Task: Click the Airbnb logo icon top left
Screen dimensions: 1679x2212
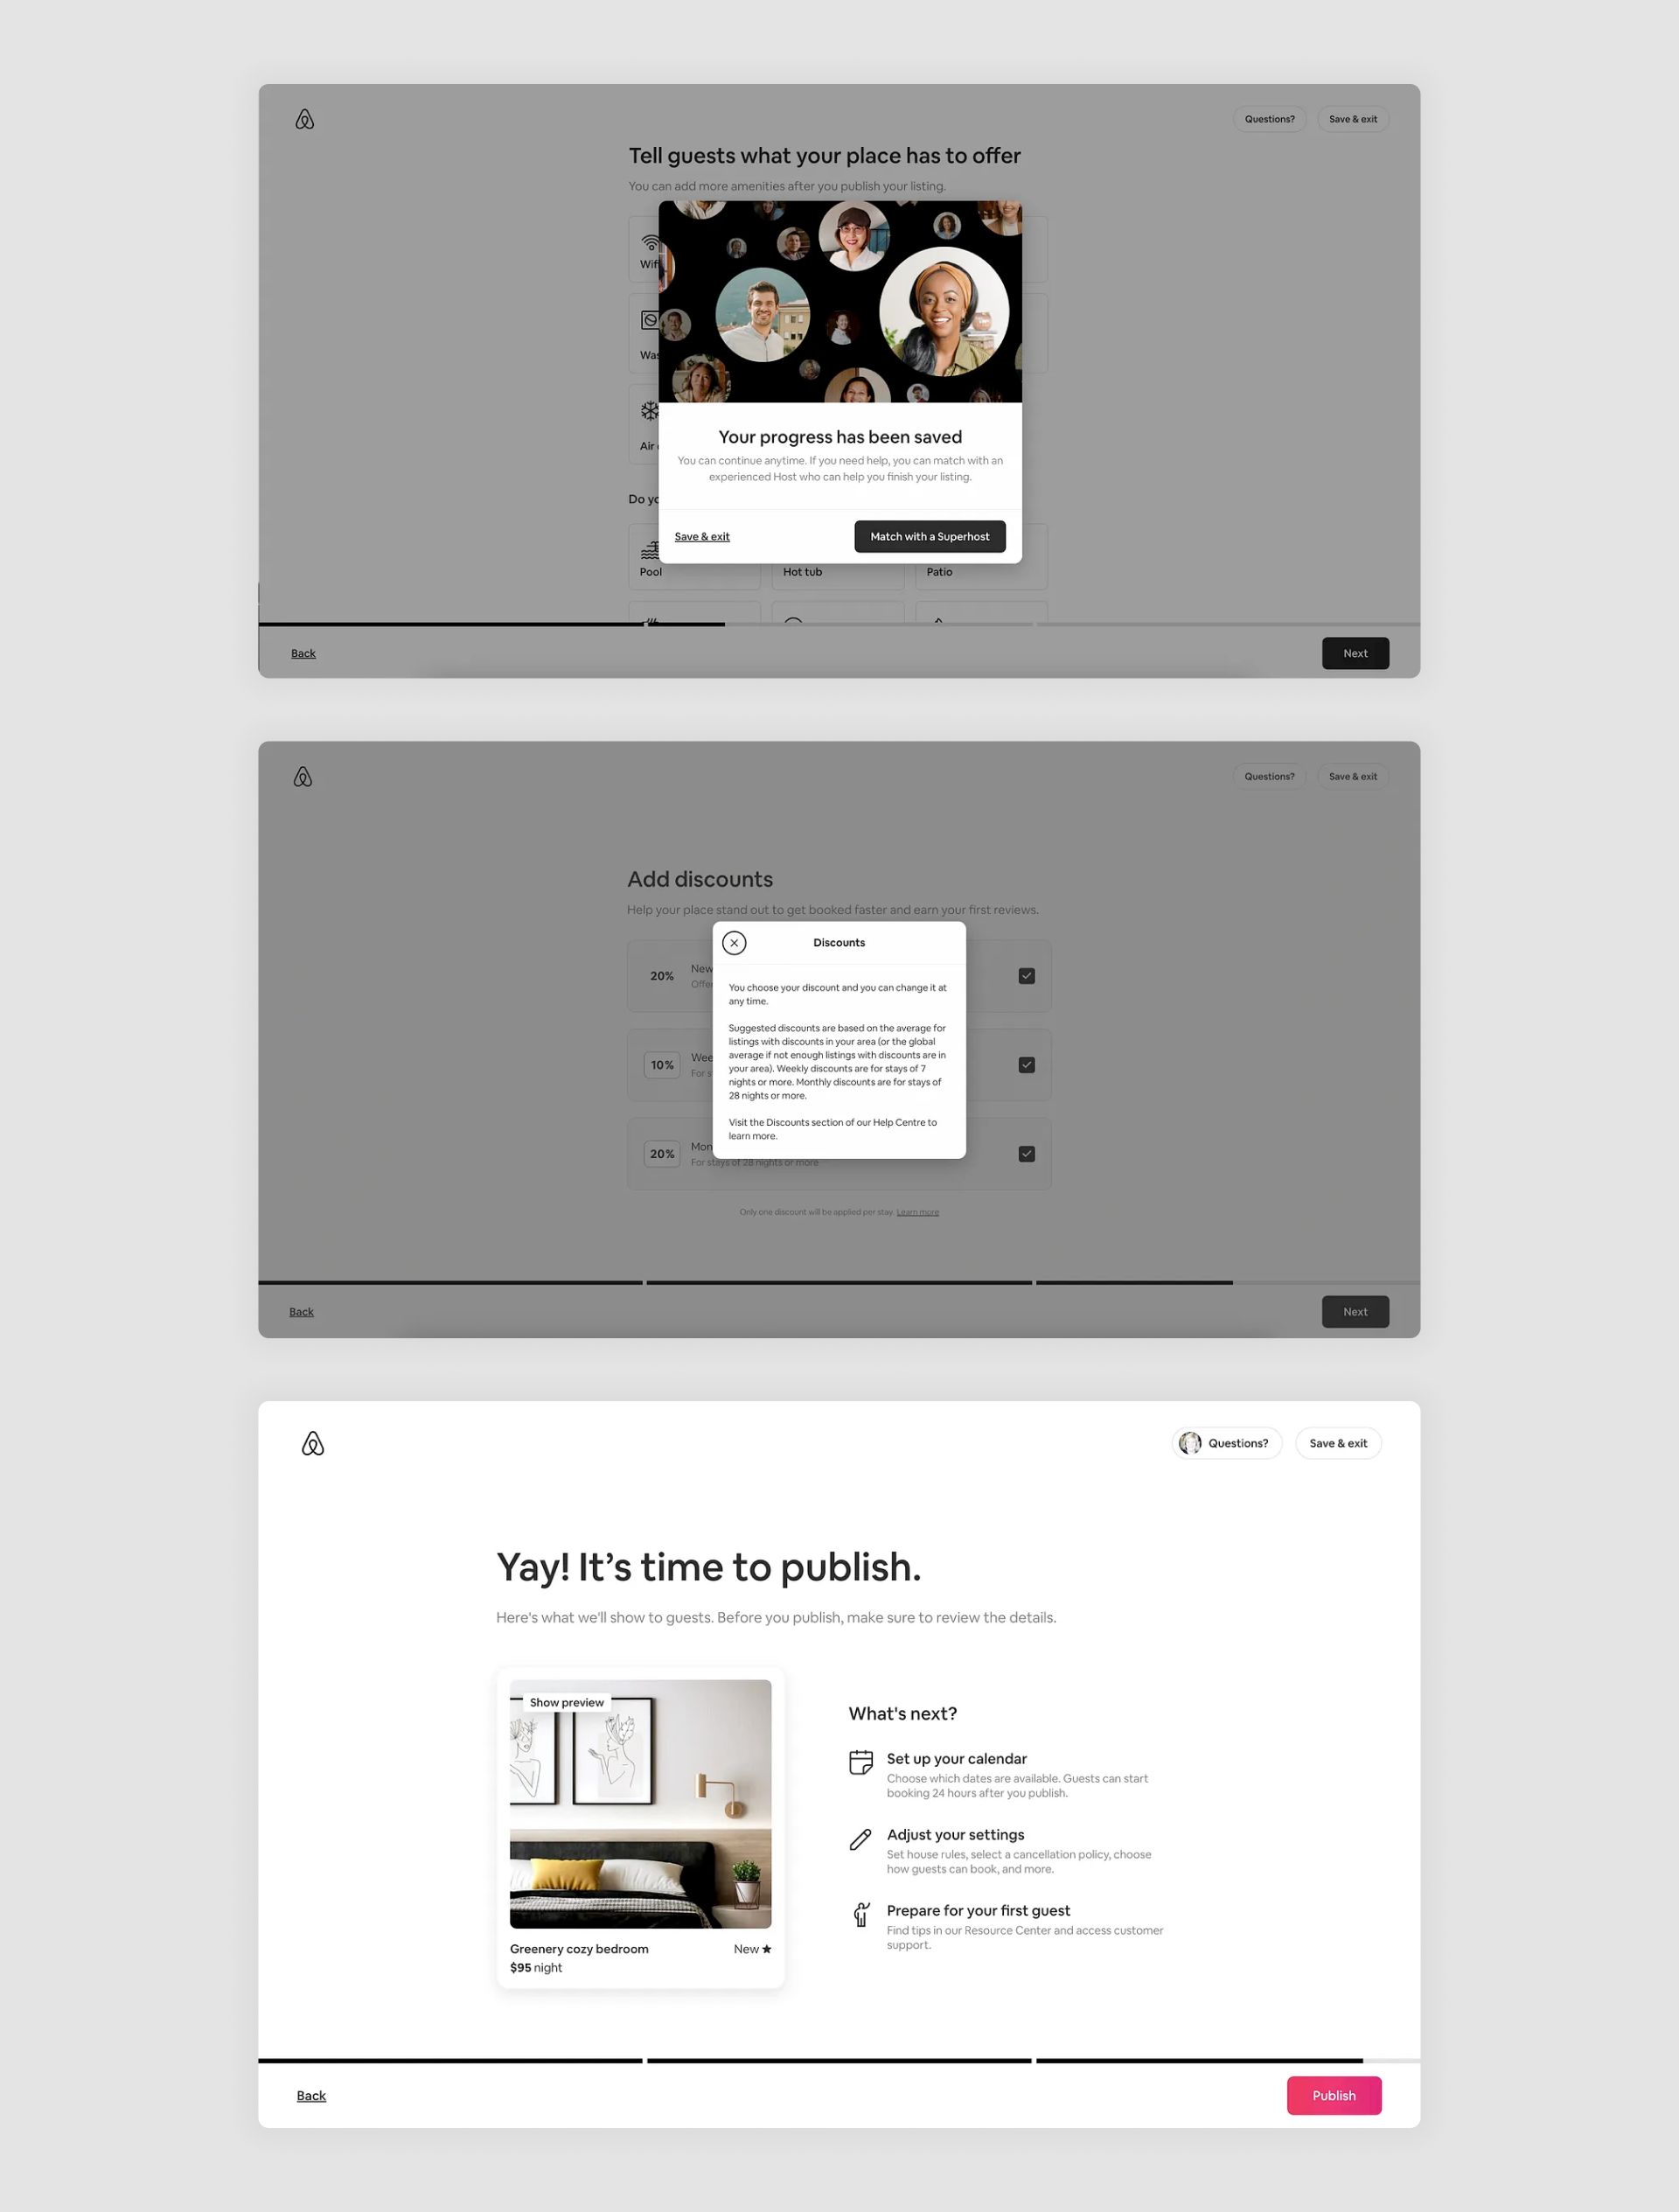Action: pos(307,118)
